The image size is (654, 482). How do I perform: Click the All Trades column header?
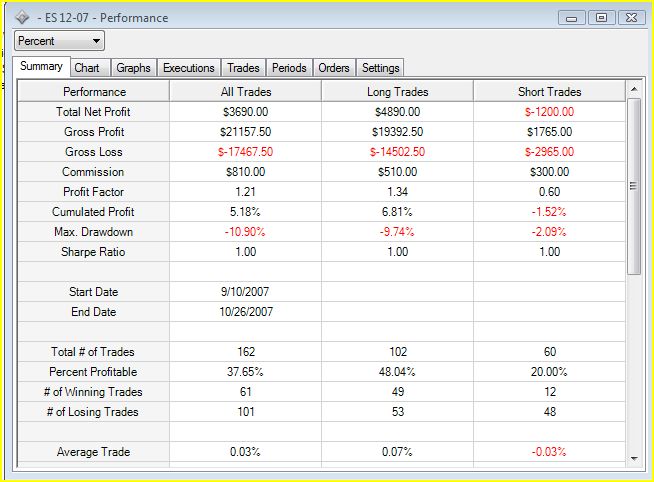(x=246, y=92)
